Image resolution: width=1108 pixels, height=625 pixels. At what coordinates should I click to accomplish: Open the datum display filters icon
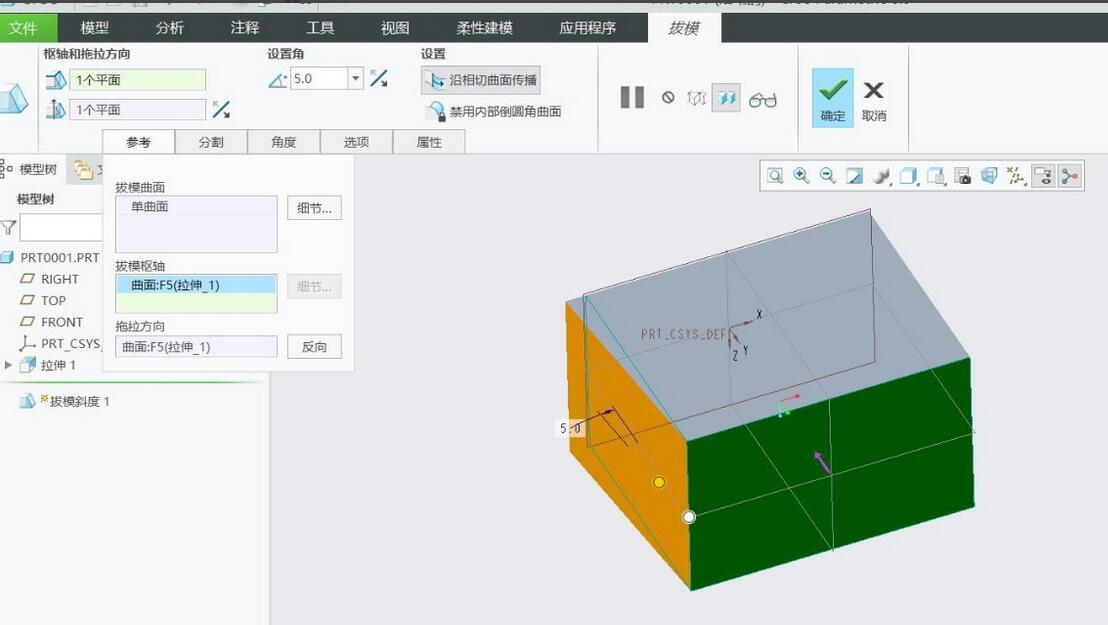1016,176
